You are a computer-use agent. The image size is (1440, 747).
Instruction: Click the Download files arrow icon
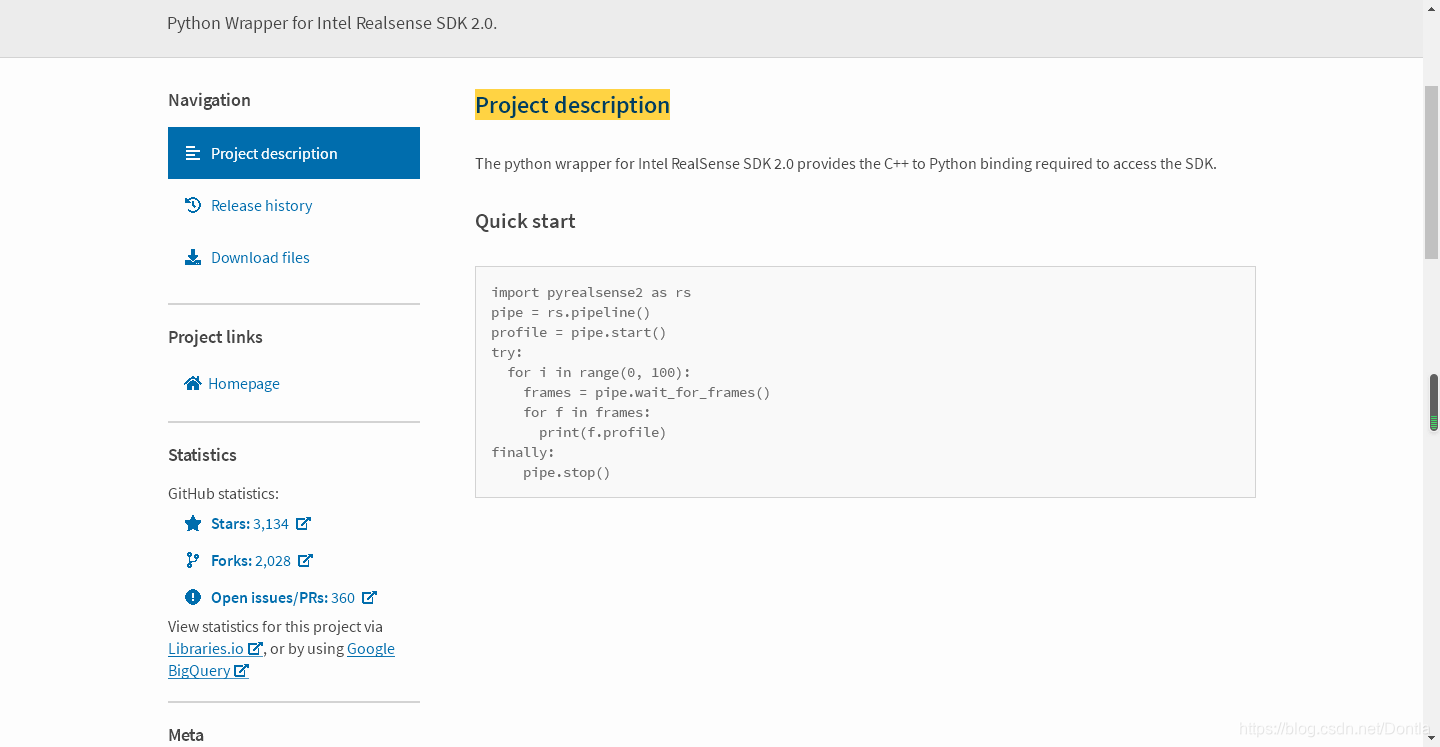point(193,257)
